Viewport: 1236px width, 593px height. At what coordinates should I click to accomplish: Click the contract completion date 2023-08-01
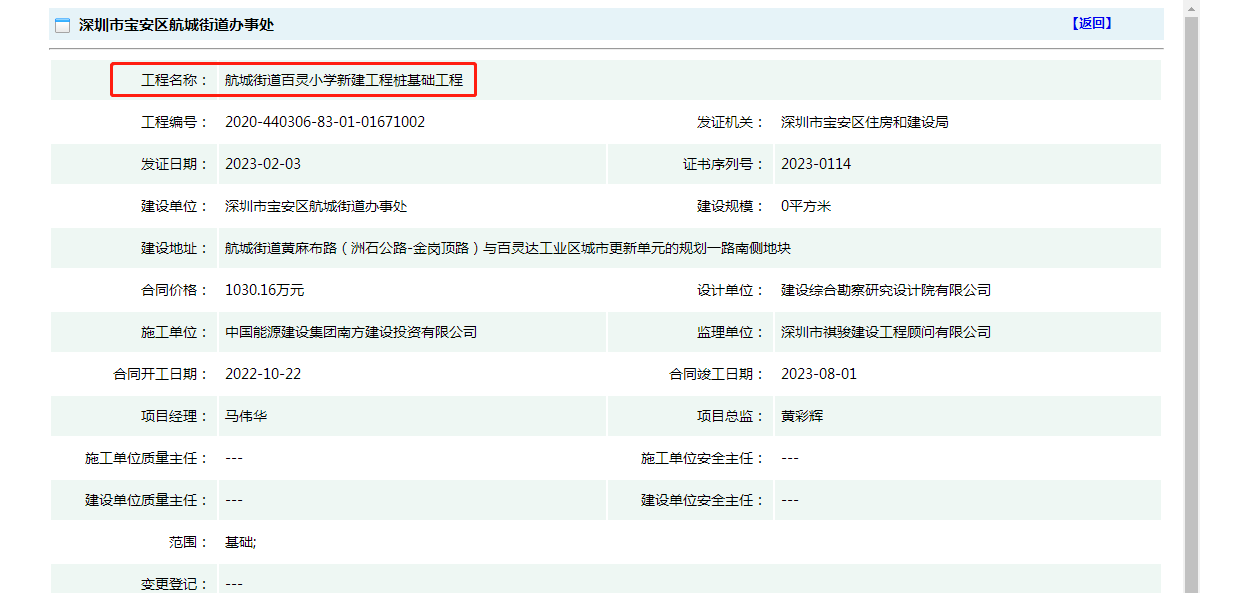[x=819, y=374]
